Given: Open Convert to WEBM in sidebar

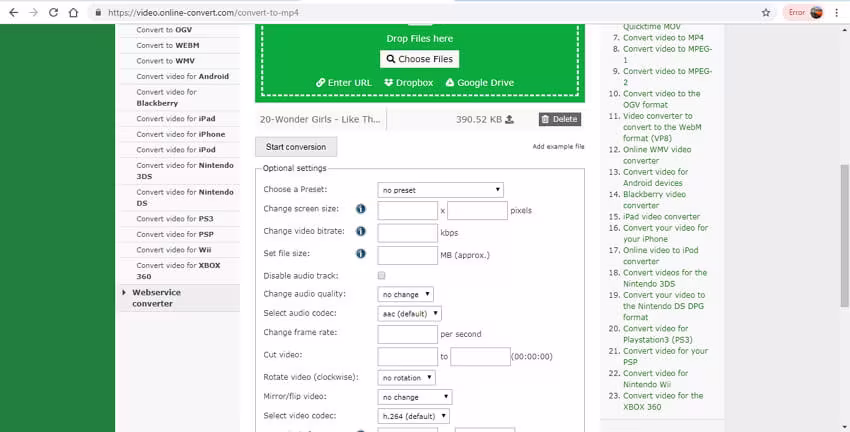Looking at the screenshot, I should (168, 45).
